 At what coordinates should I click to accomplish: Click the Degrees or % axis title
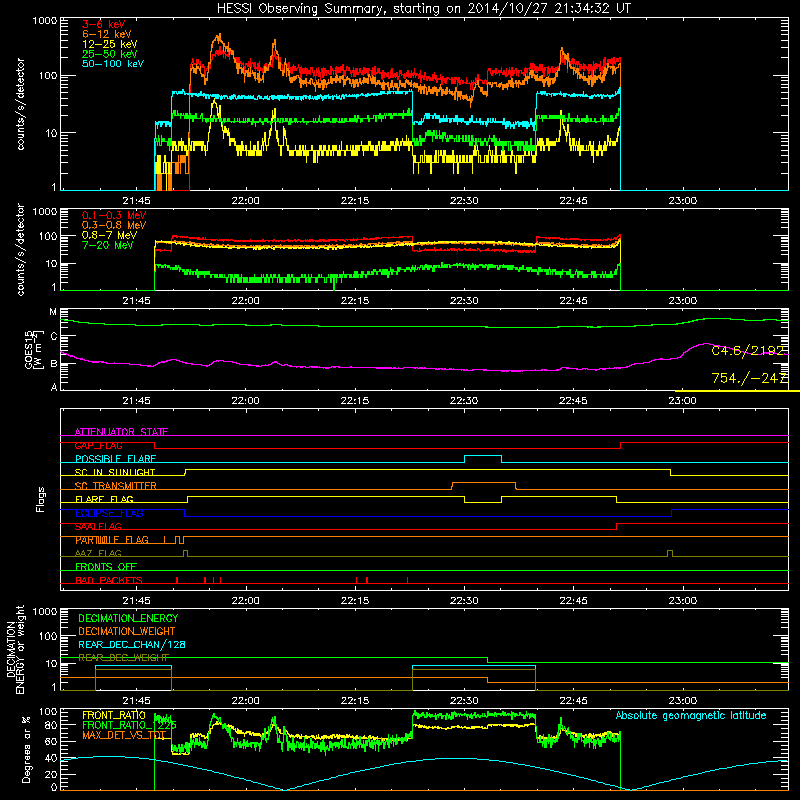pyautogui.click(x=27, y=749)
